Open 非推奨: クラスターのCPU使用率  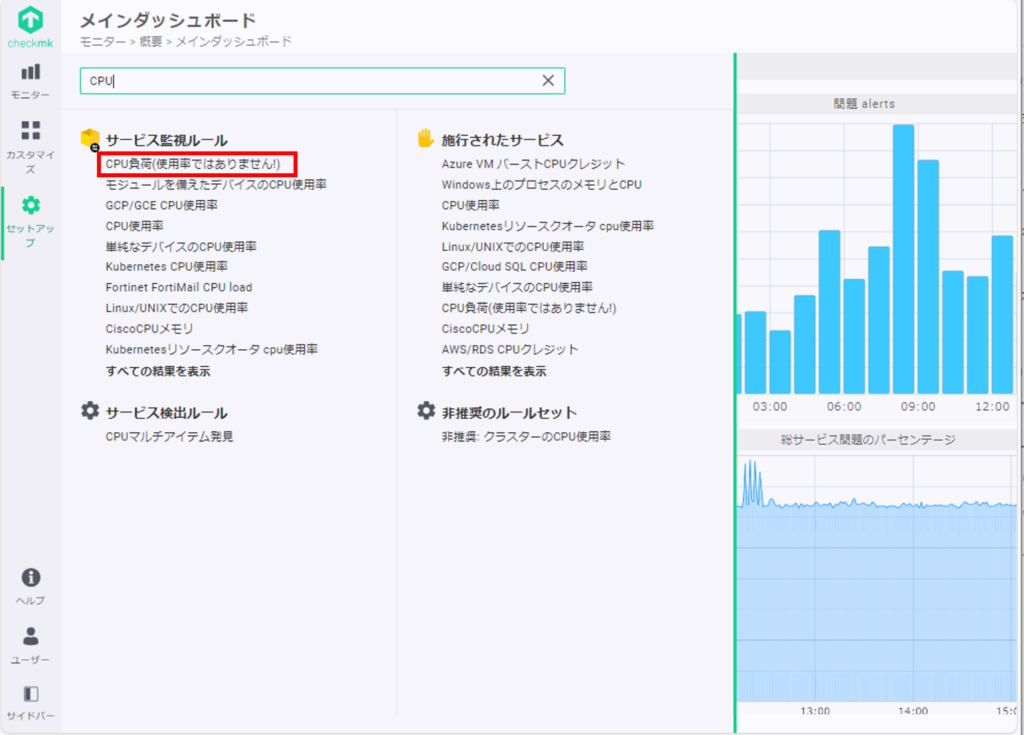[526, 436]
